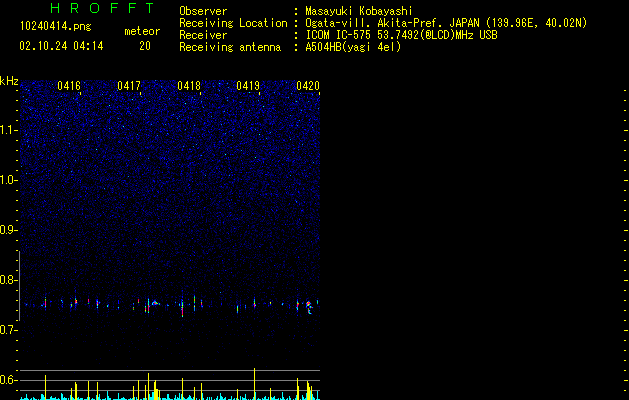The width and height of the screenshot is (629, 400).
Task: Click the 0.7 frequency axis label
Action: point(8,330)
